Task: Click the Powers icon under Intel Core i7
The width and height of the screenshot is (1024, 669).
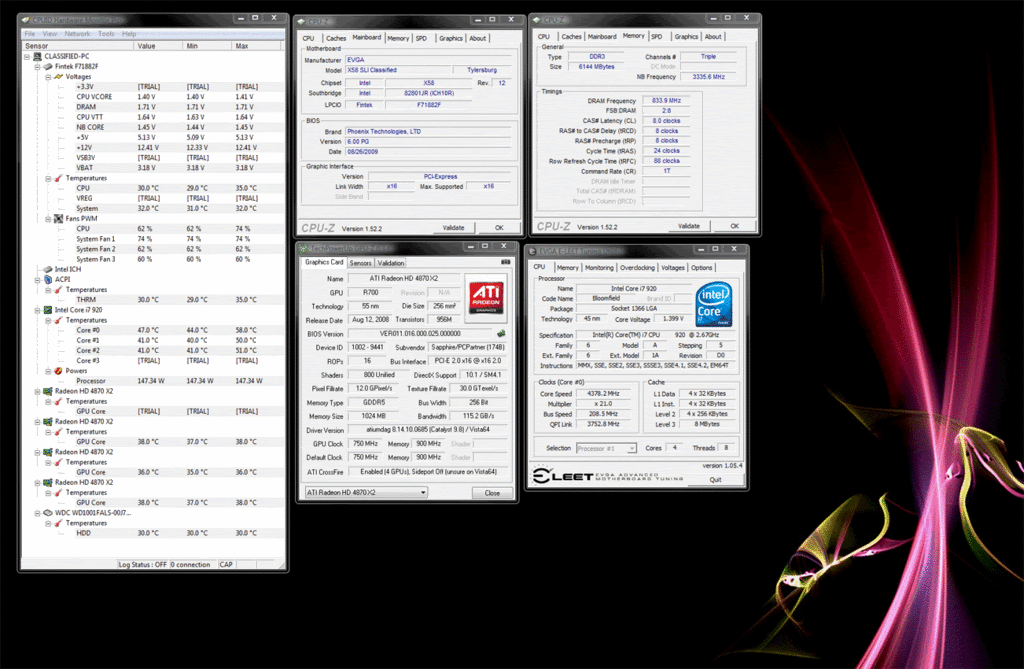Action: [x=59, y=370]
